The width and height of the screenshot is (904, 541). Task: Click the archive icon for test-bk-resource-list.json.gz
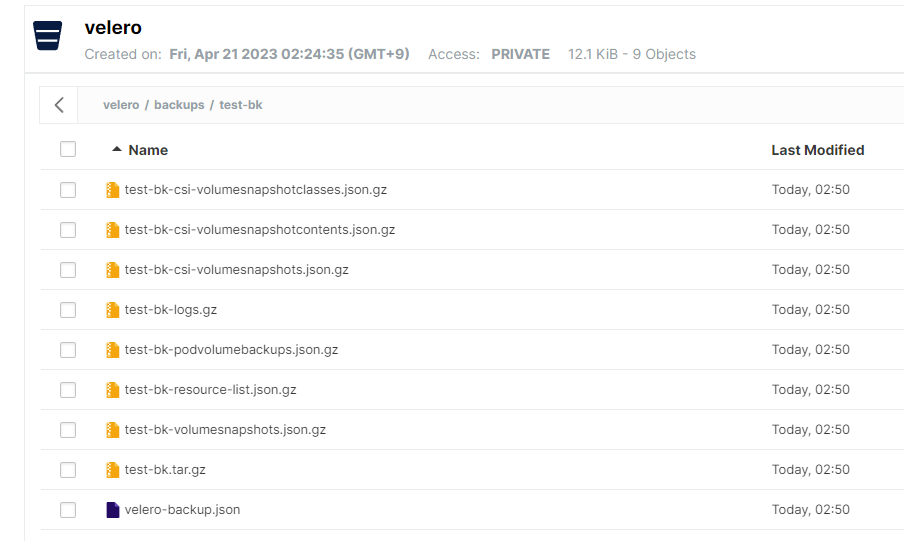tap(112, 390)
